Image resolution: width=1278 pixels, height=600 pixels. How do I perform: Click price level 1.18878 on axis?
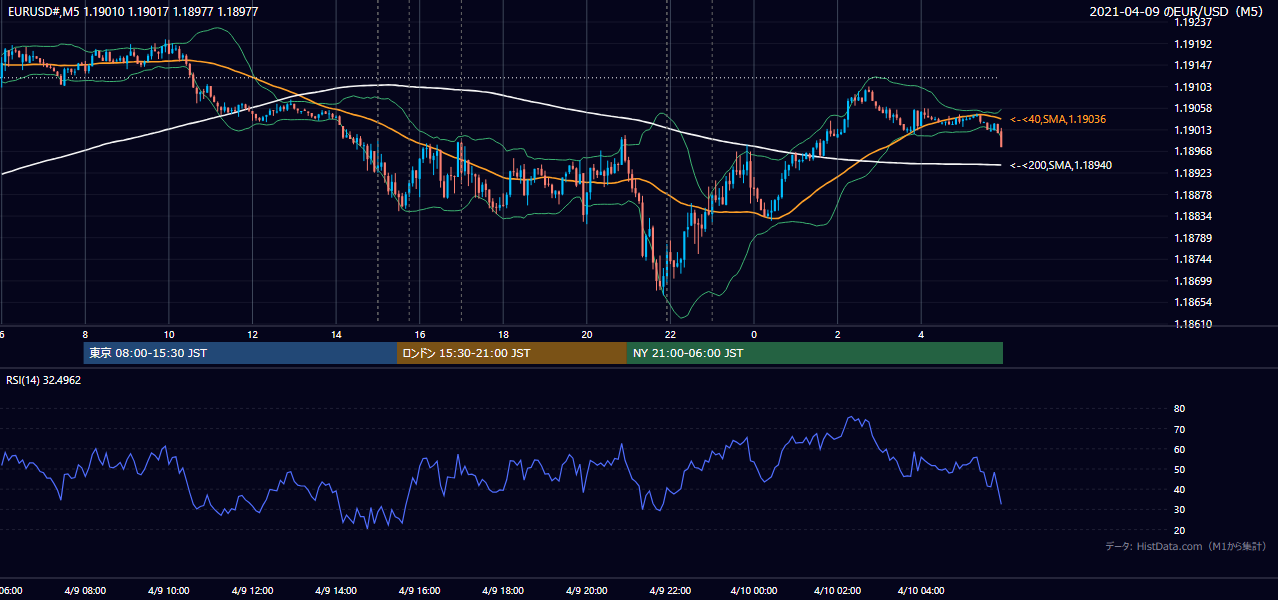[x=1194, y=195]
